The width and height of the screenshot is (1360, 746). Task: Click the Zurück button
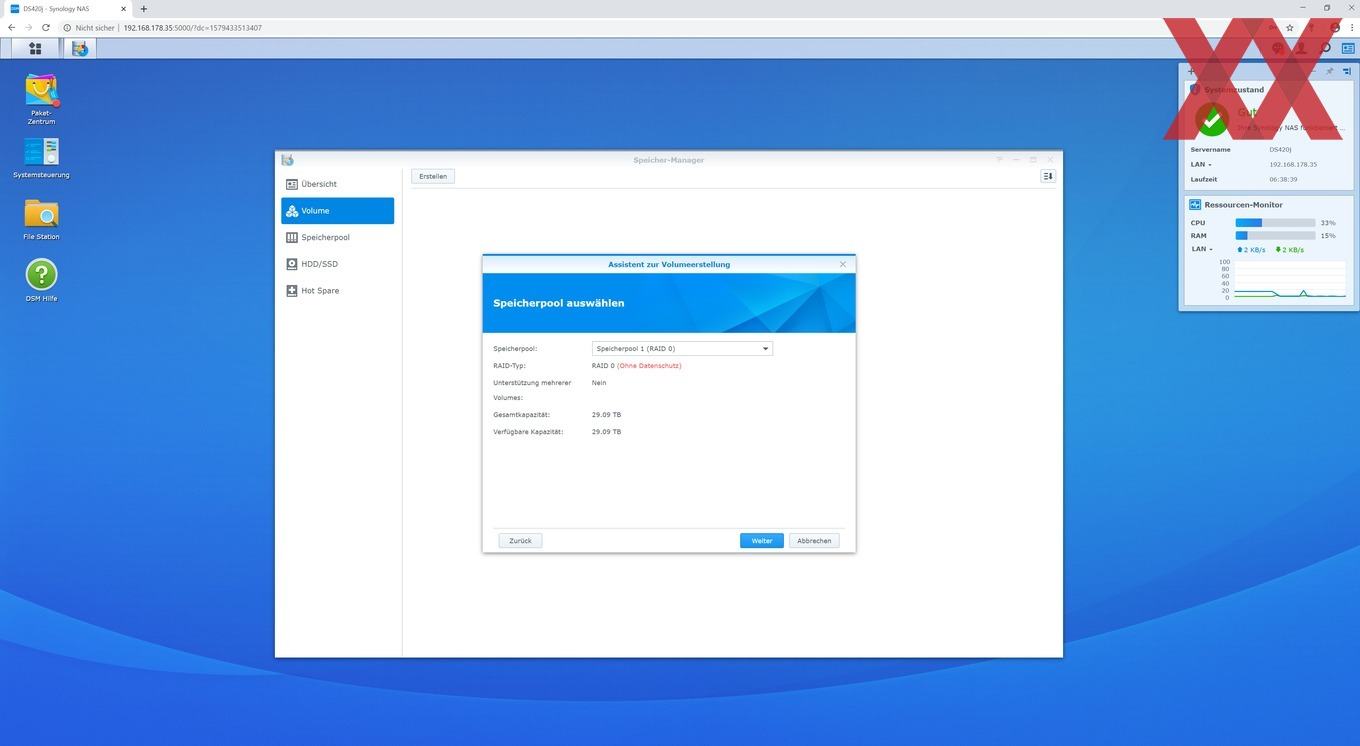coord(520,541)
